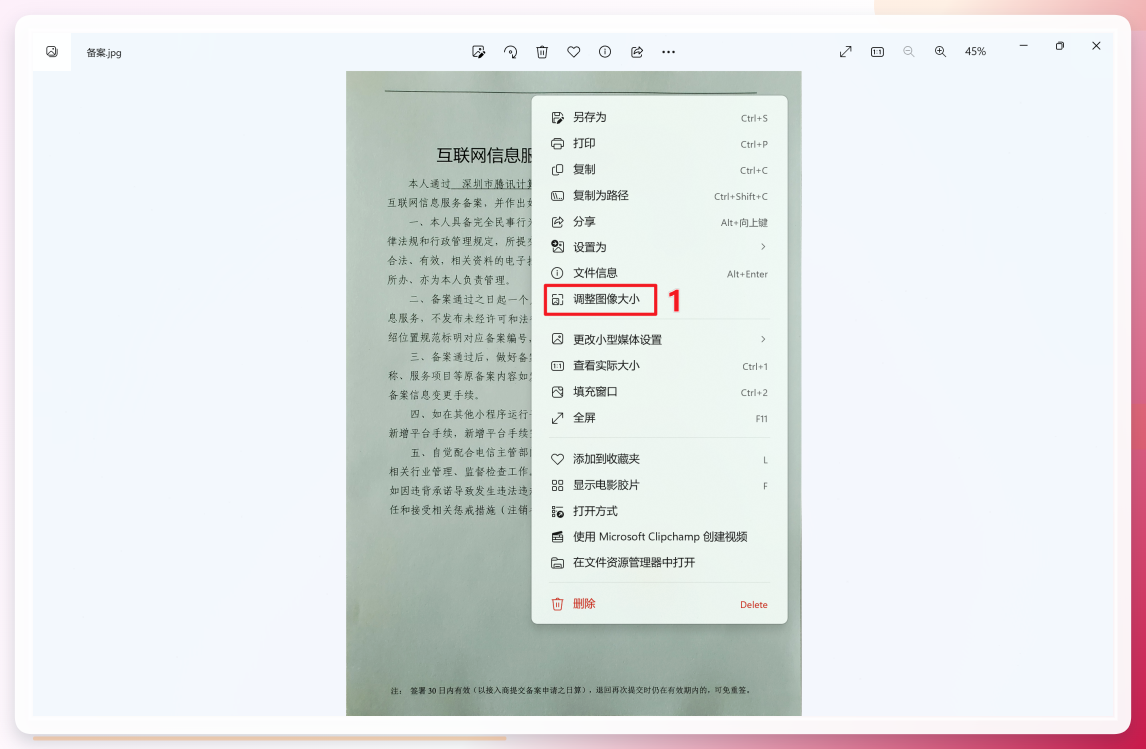The height and width of the screenshot is (749, 1146).
Task: Choose 添加到收藏夹 menu entry
Action: [x=659, y=460]
